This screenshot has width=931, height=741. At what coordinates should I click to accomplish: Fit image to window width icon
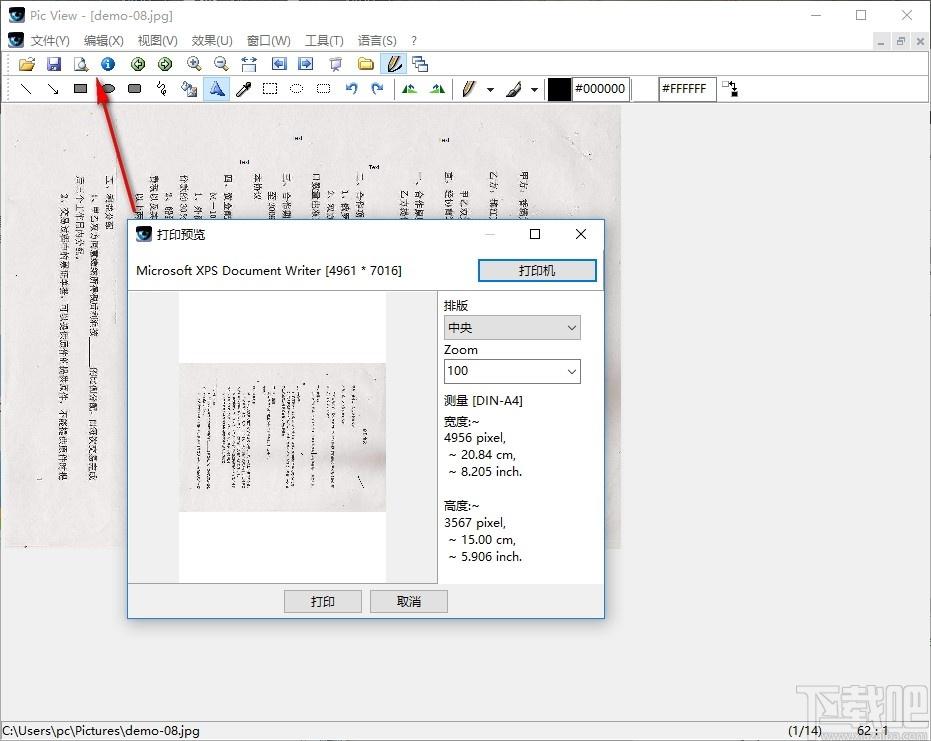tap(249, 64)
